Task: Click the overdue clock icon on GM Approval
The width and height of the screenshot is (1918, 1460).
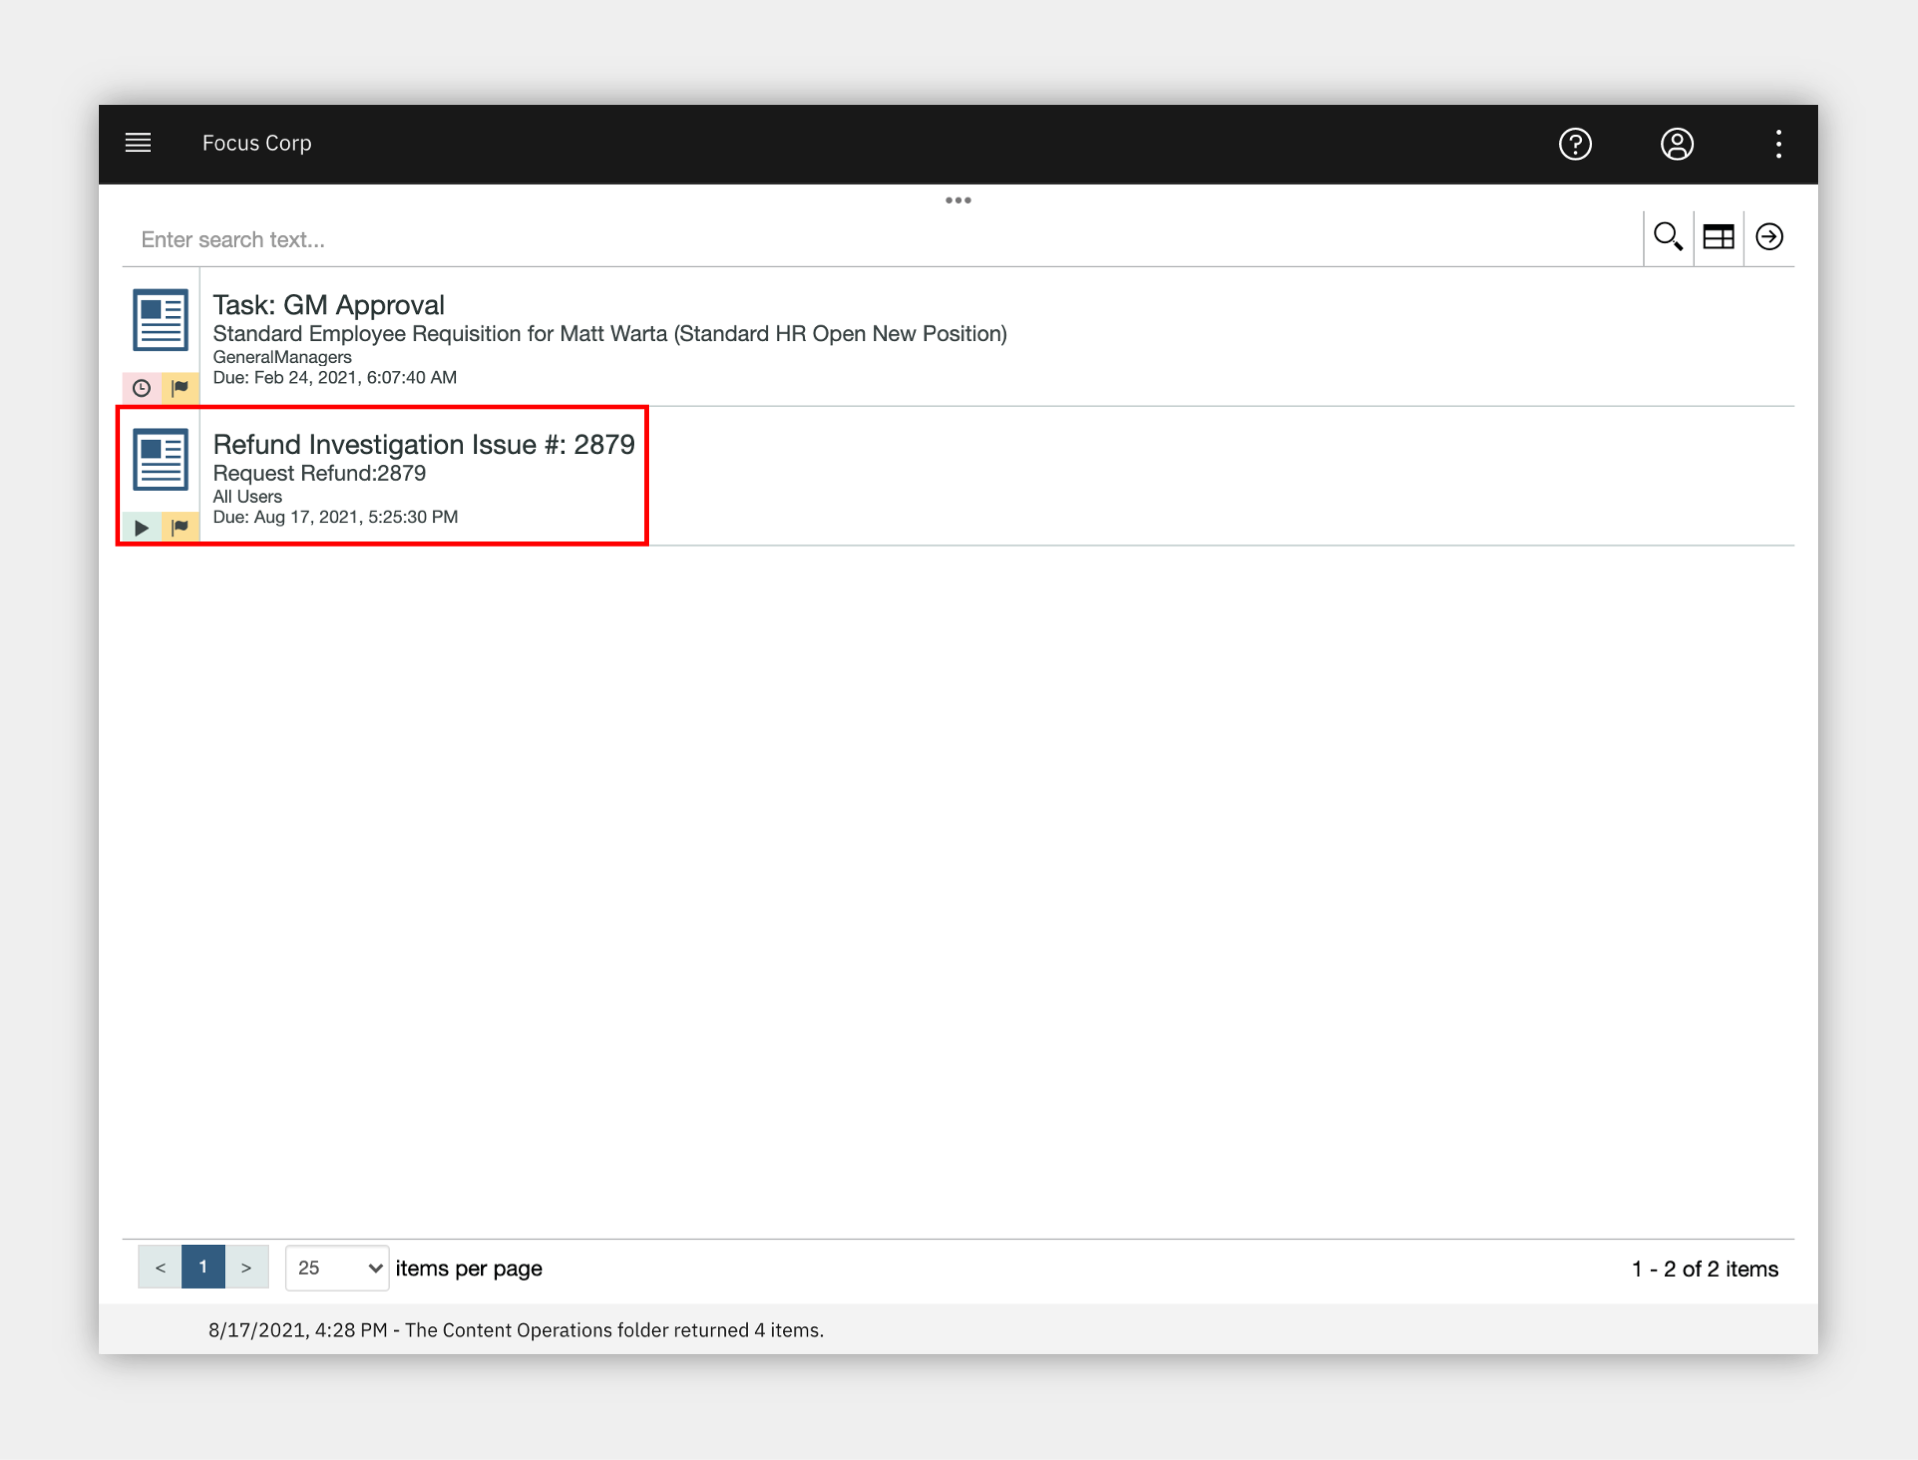Action: coord(141,388)
